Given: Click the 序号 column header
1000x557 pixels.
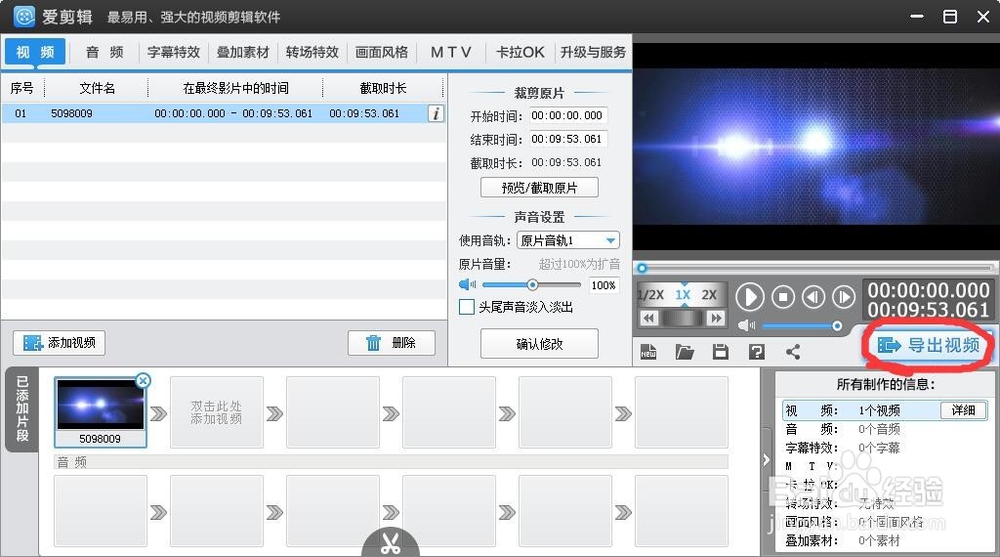Looking at the screenshot, I should tap(22, 87).
